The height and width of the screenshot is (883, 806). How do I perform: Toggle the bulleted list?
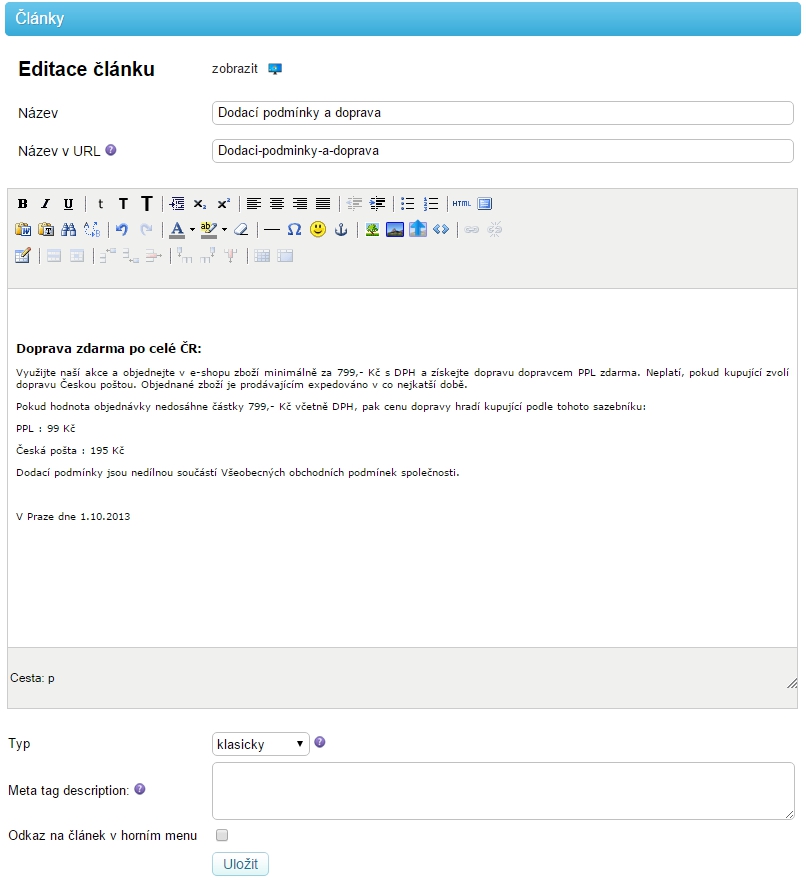[408, 204]
